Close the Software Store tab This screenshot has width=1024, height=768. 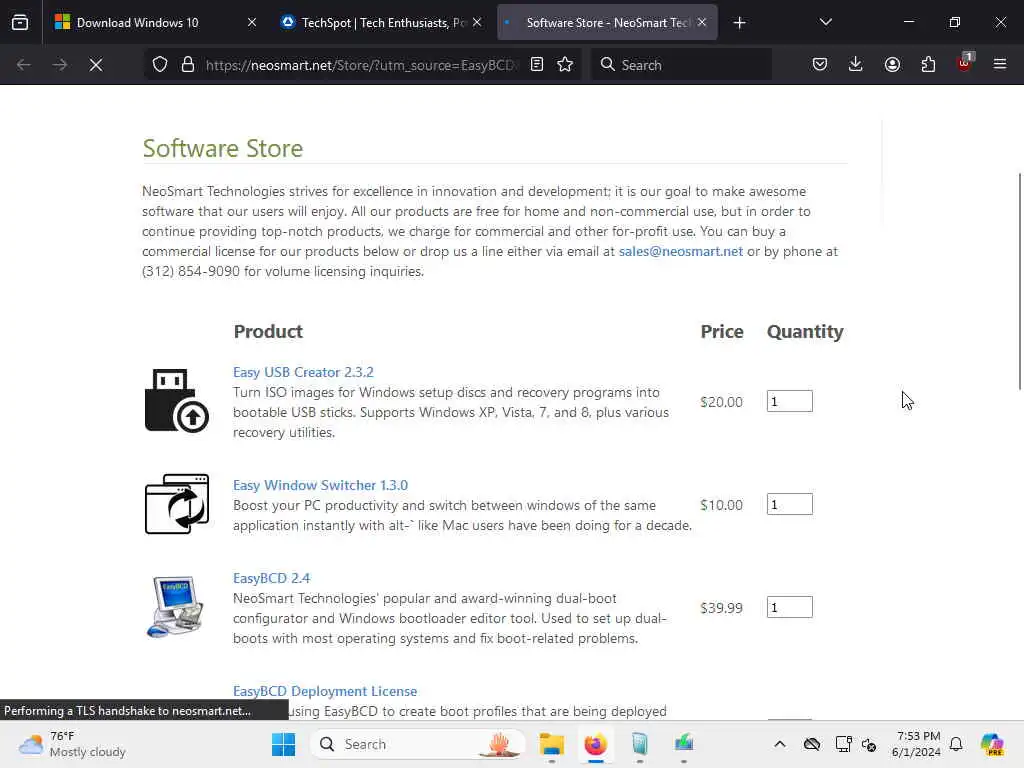click(x=702, y=22)
